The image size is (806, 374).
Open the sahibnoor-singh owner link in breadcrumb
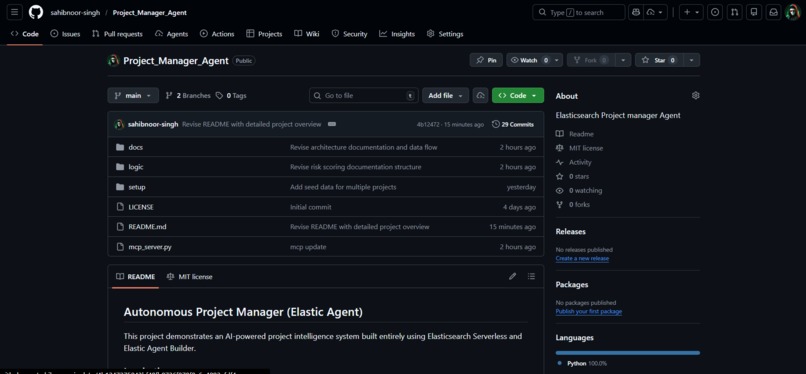[x=75, y=12]
